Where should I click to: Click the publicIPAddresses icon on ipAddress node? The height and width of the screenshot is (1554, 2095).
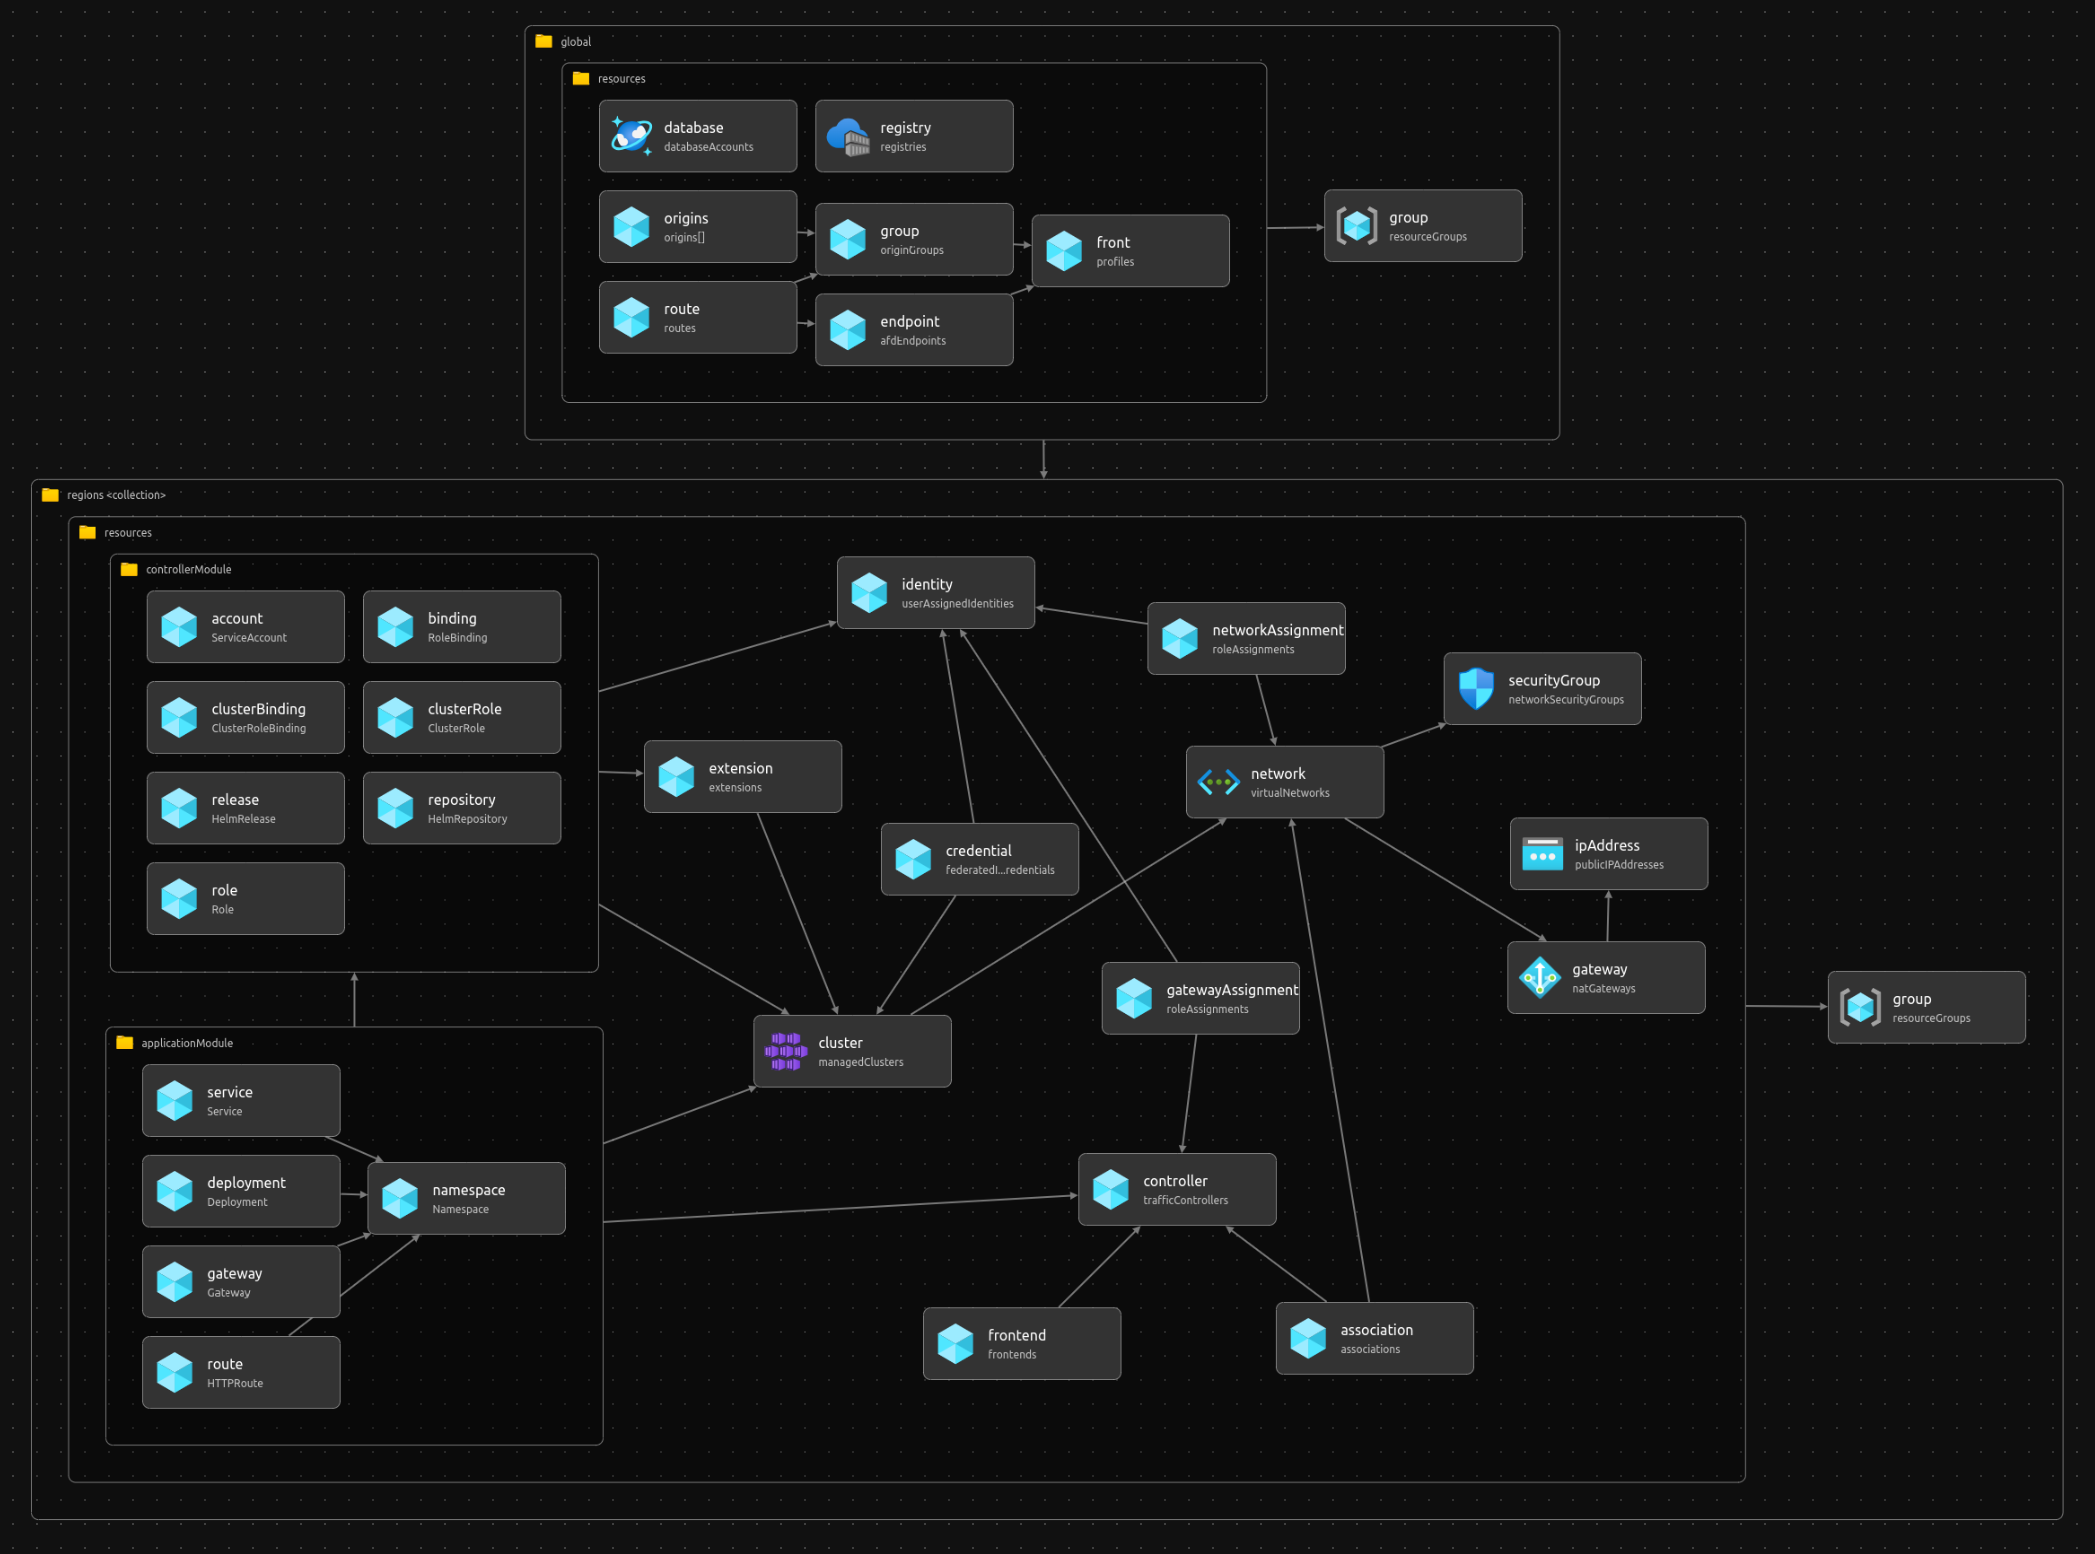pyautogui.click(x=1542, y=854)
